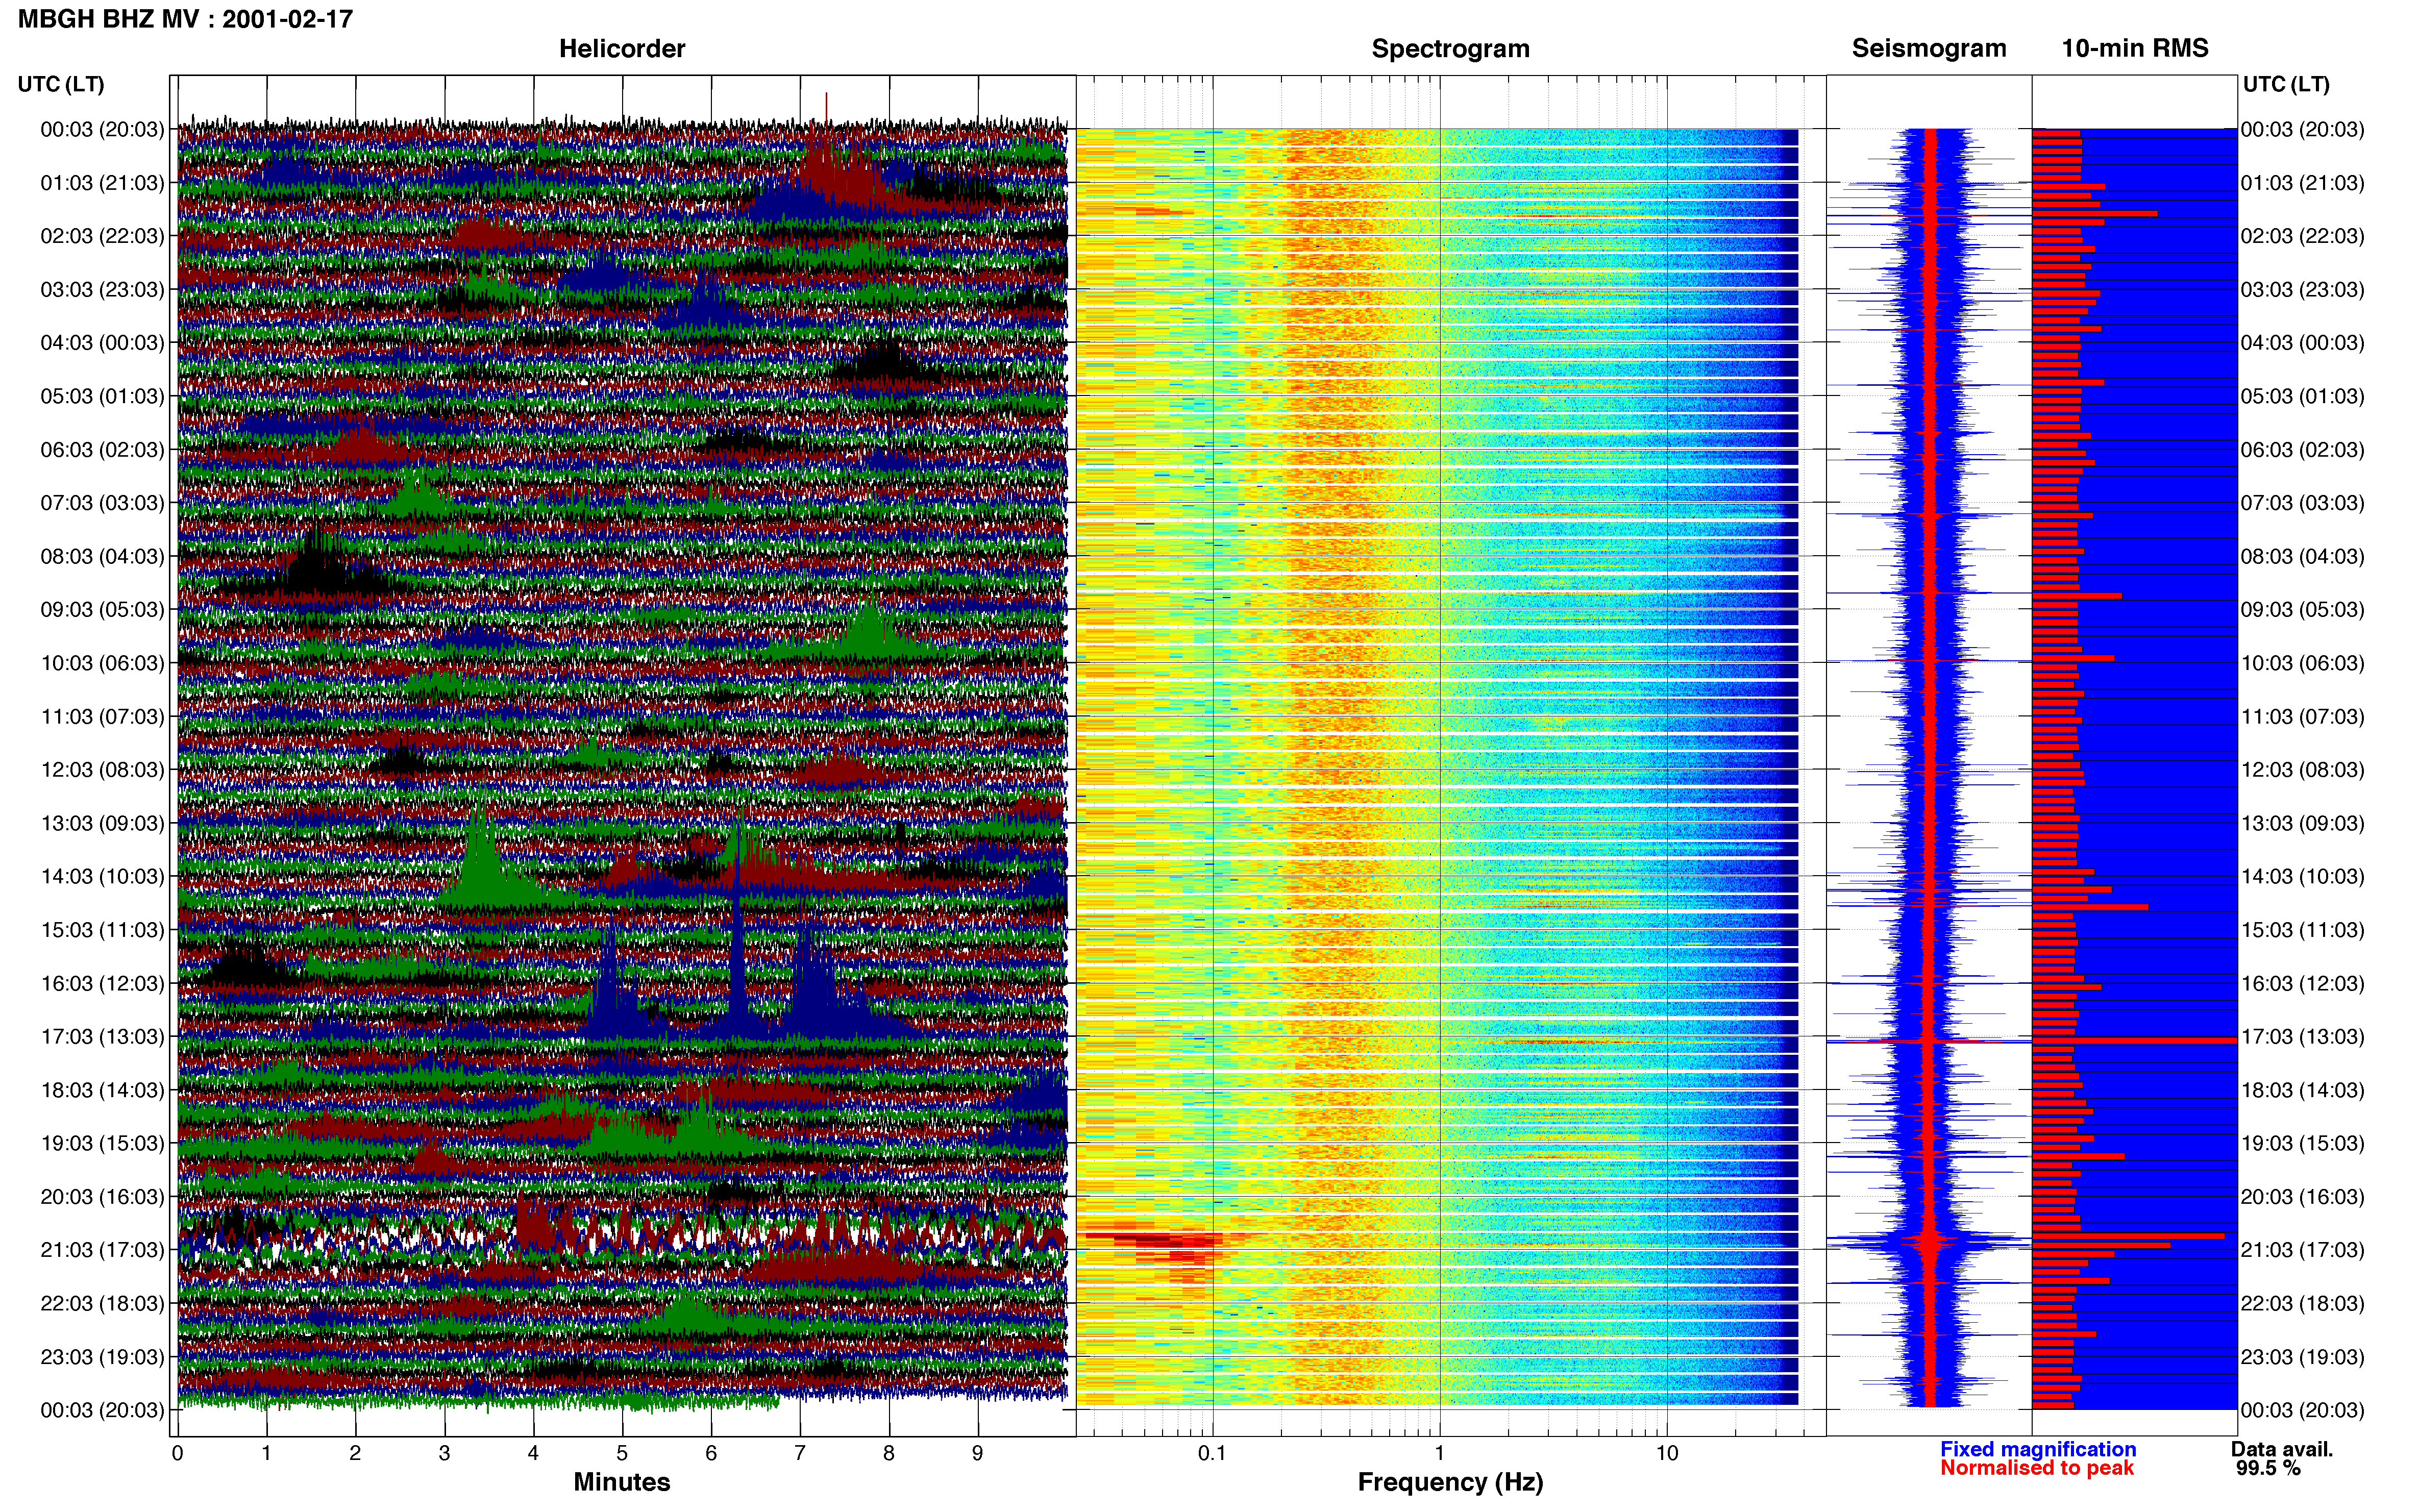Click the 10 Hz frequency tick label
Screen dimensions: 2419x1512
tap(1666, 1453)
